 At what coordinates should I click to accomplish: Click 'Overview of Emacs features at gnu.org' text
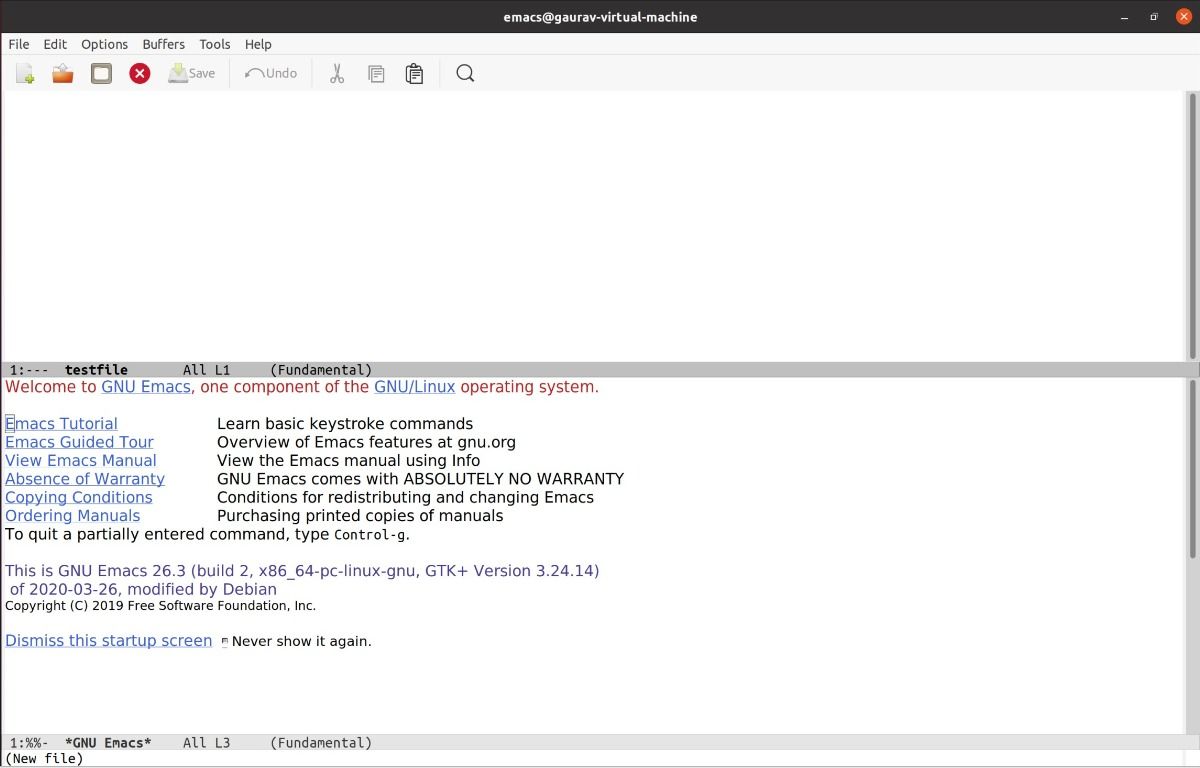click(366, 442)
